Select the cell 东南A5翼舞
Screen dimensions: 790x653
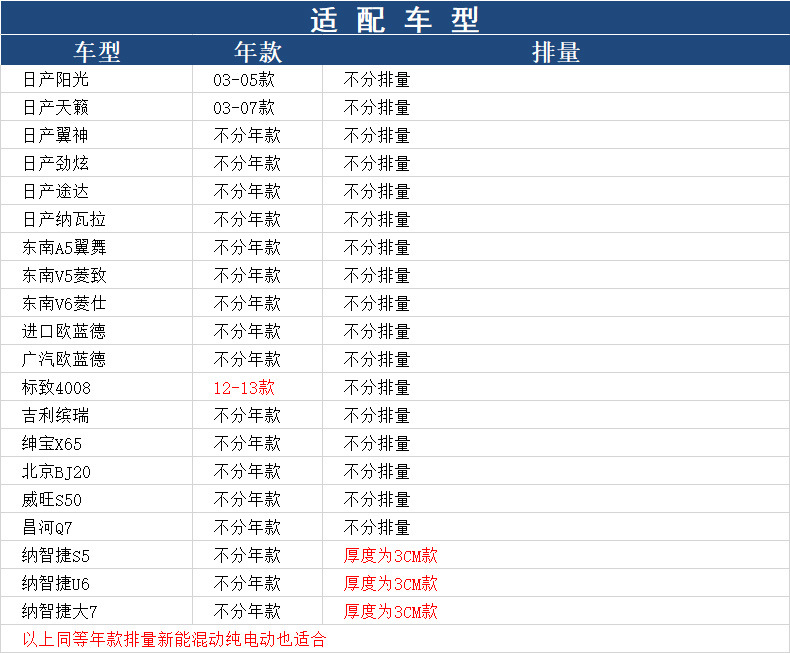tap(64, 247)
